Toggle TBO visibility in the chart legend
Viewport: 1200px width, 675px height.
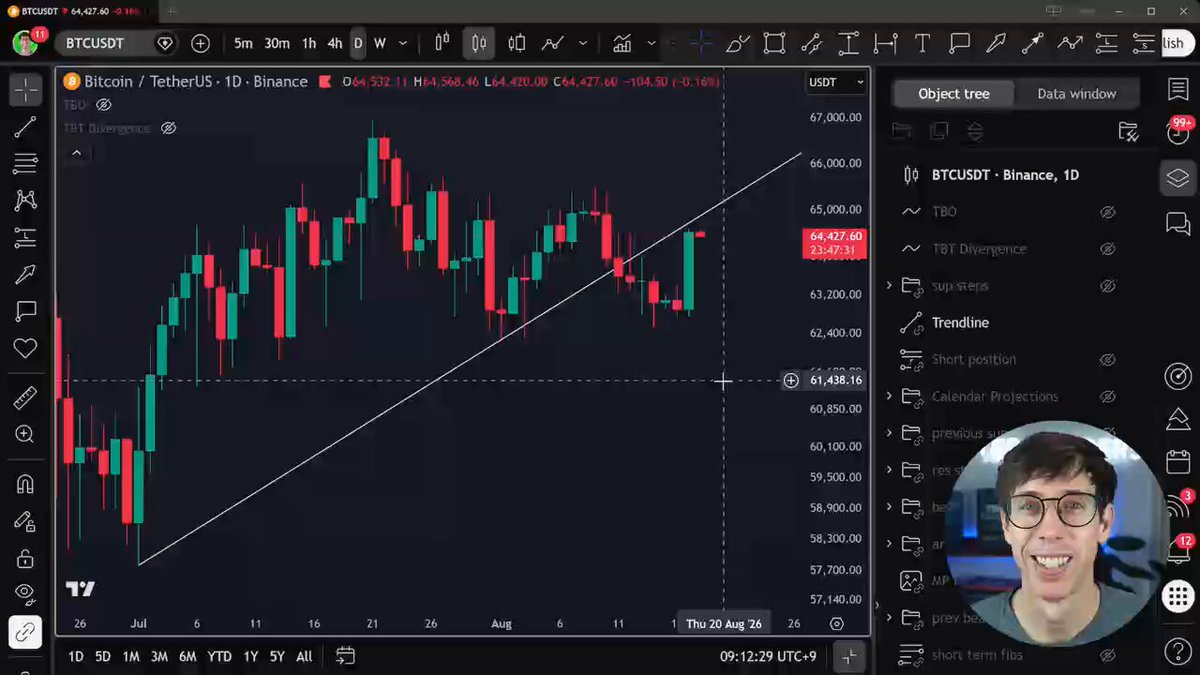(x=103, y=104)
